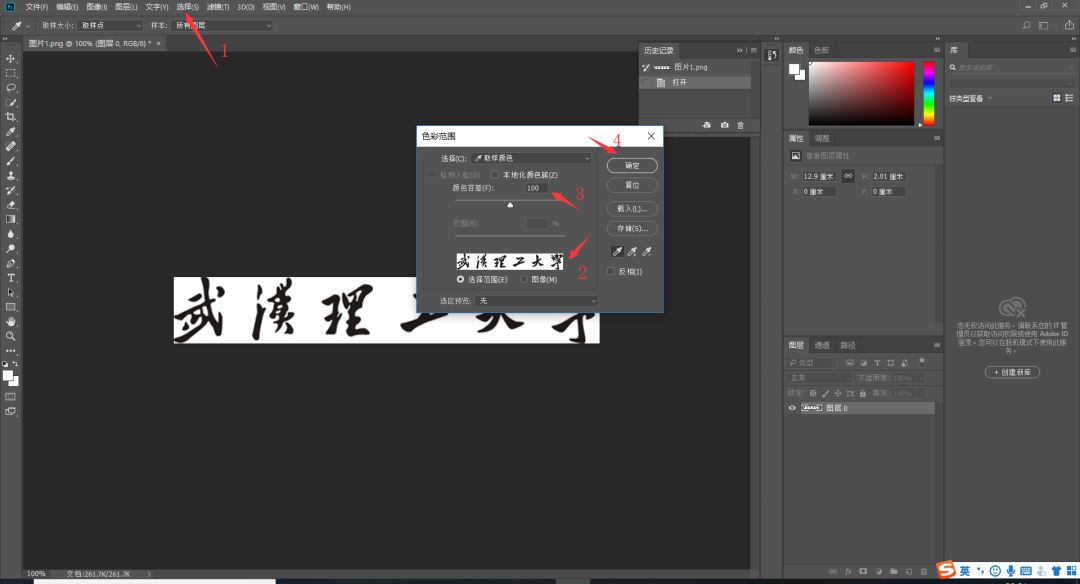Toggle the Quick Mask mode icon
The width and height of the screenshot is (1080, 584).
10,397
